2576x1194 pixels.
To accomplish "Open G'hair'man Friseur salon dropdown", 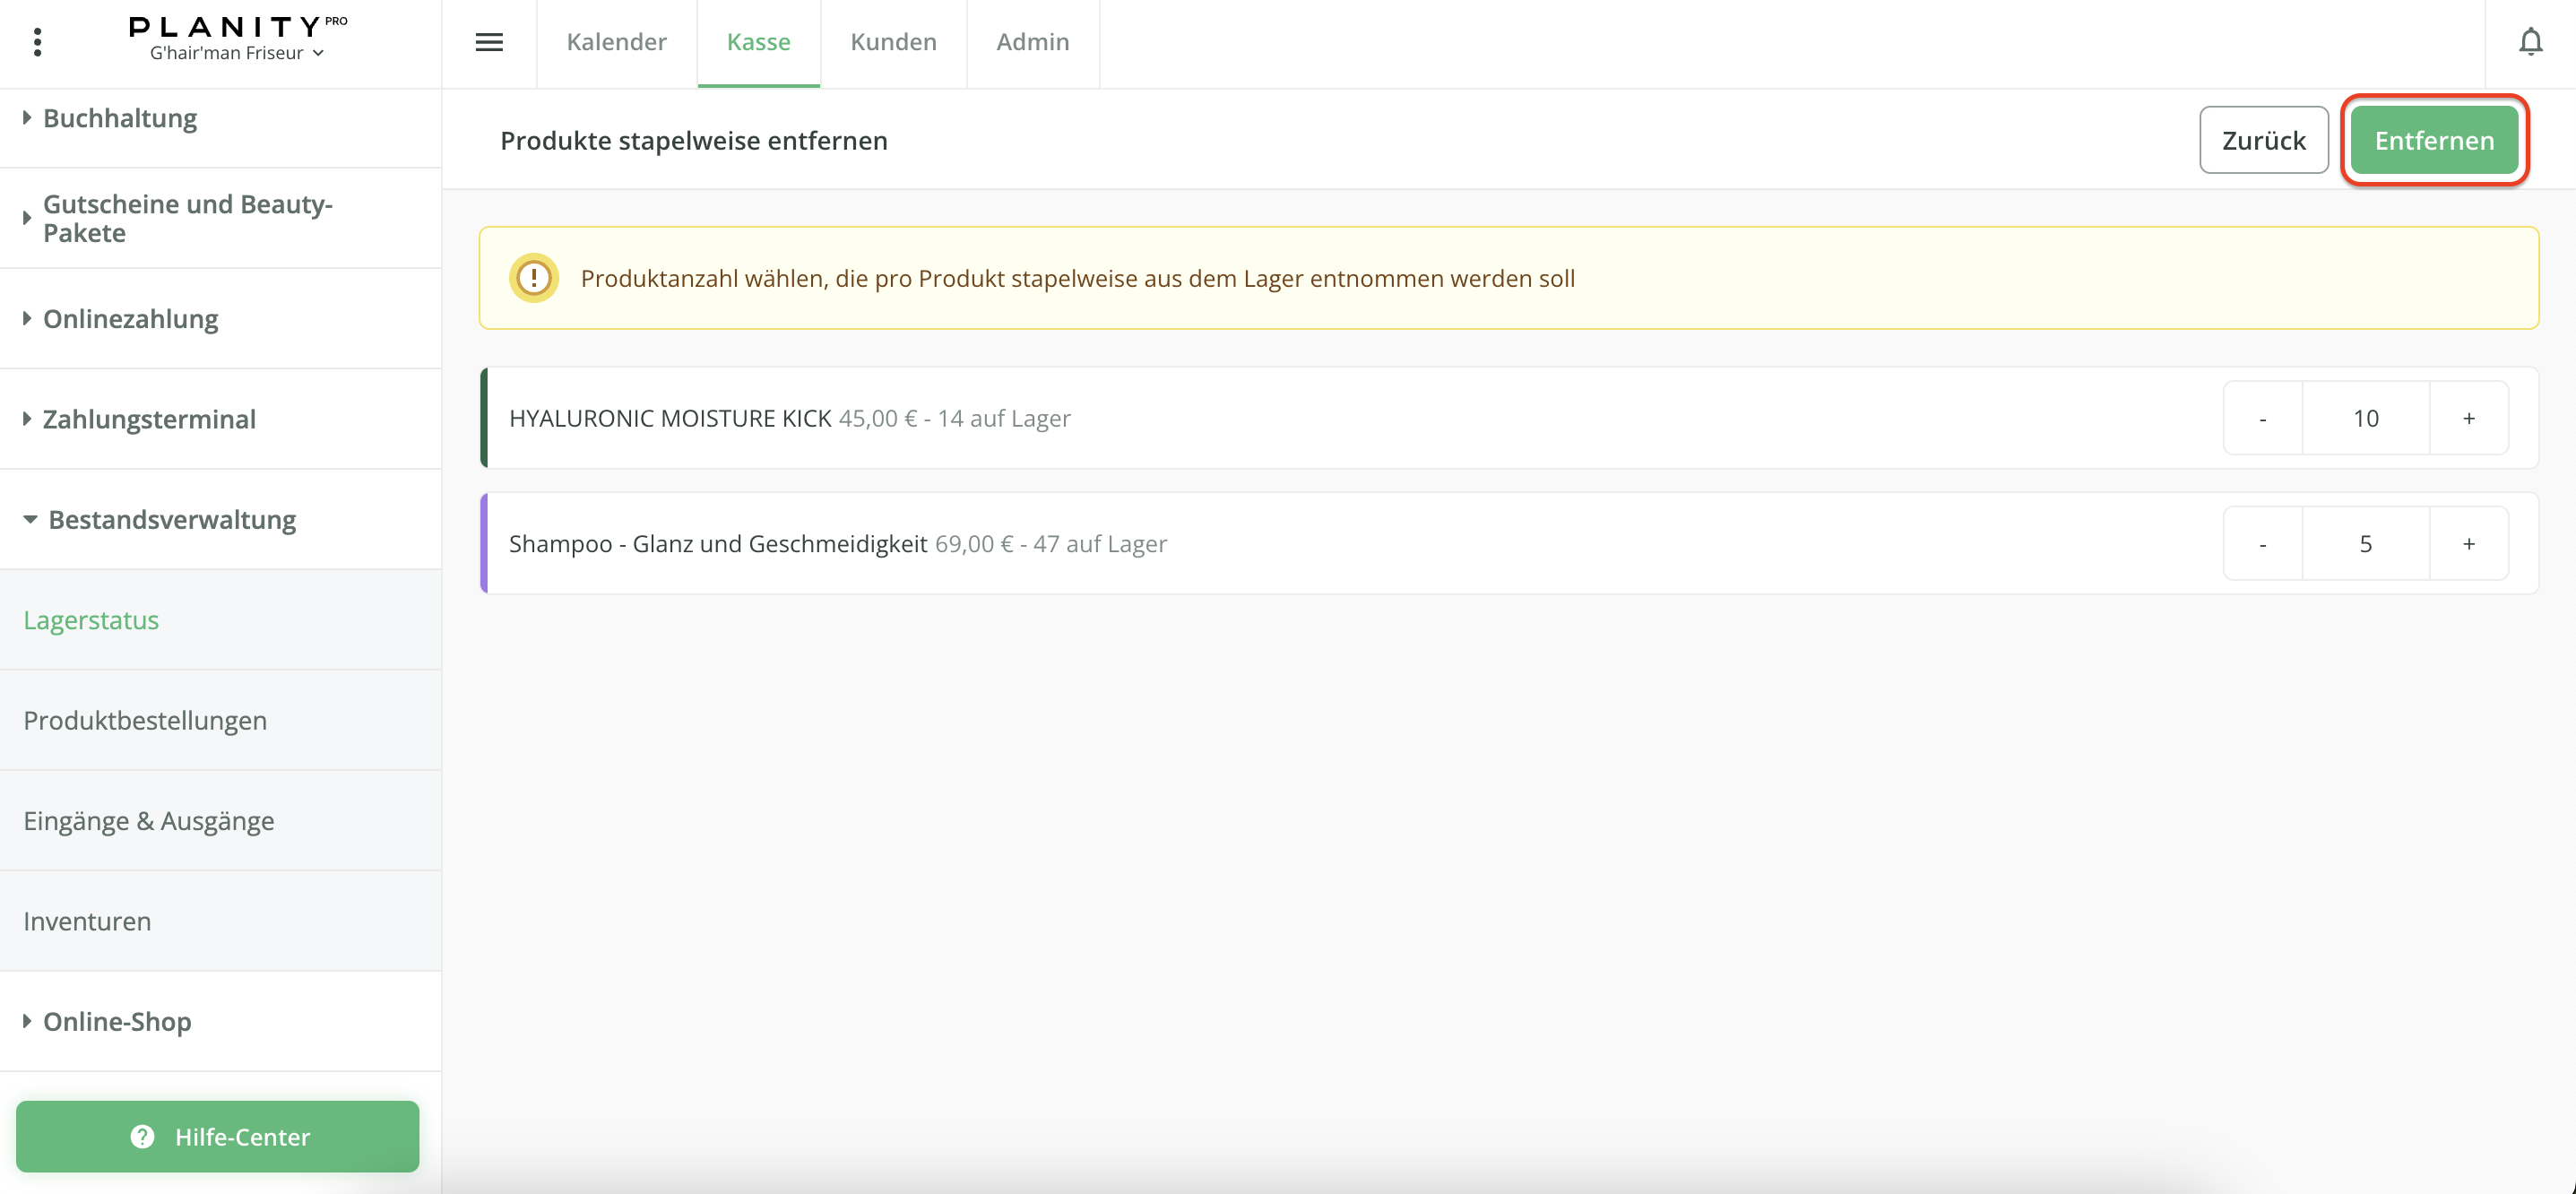I will [237, 53].
